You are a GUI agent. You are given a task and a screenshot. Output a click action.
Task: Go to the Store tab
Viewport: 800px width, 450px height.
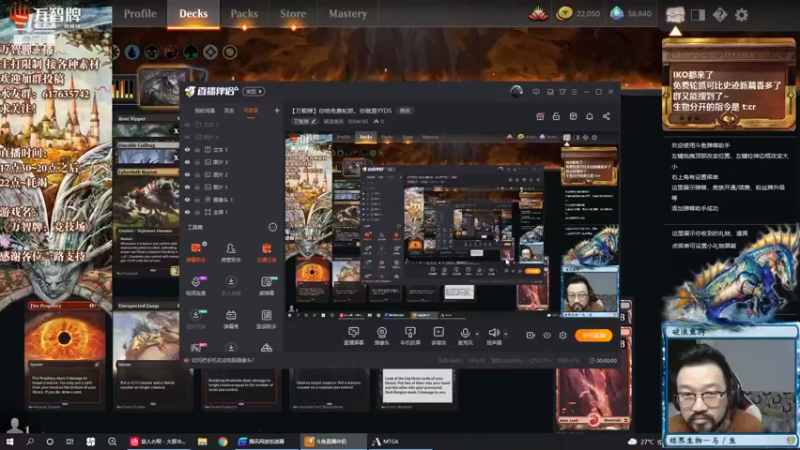[293, 14]
